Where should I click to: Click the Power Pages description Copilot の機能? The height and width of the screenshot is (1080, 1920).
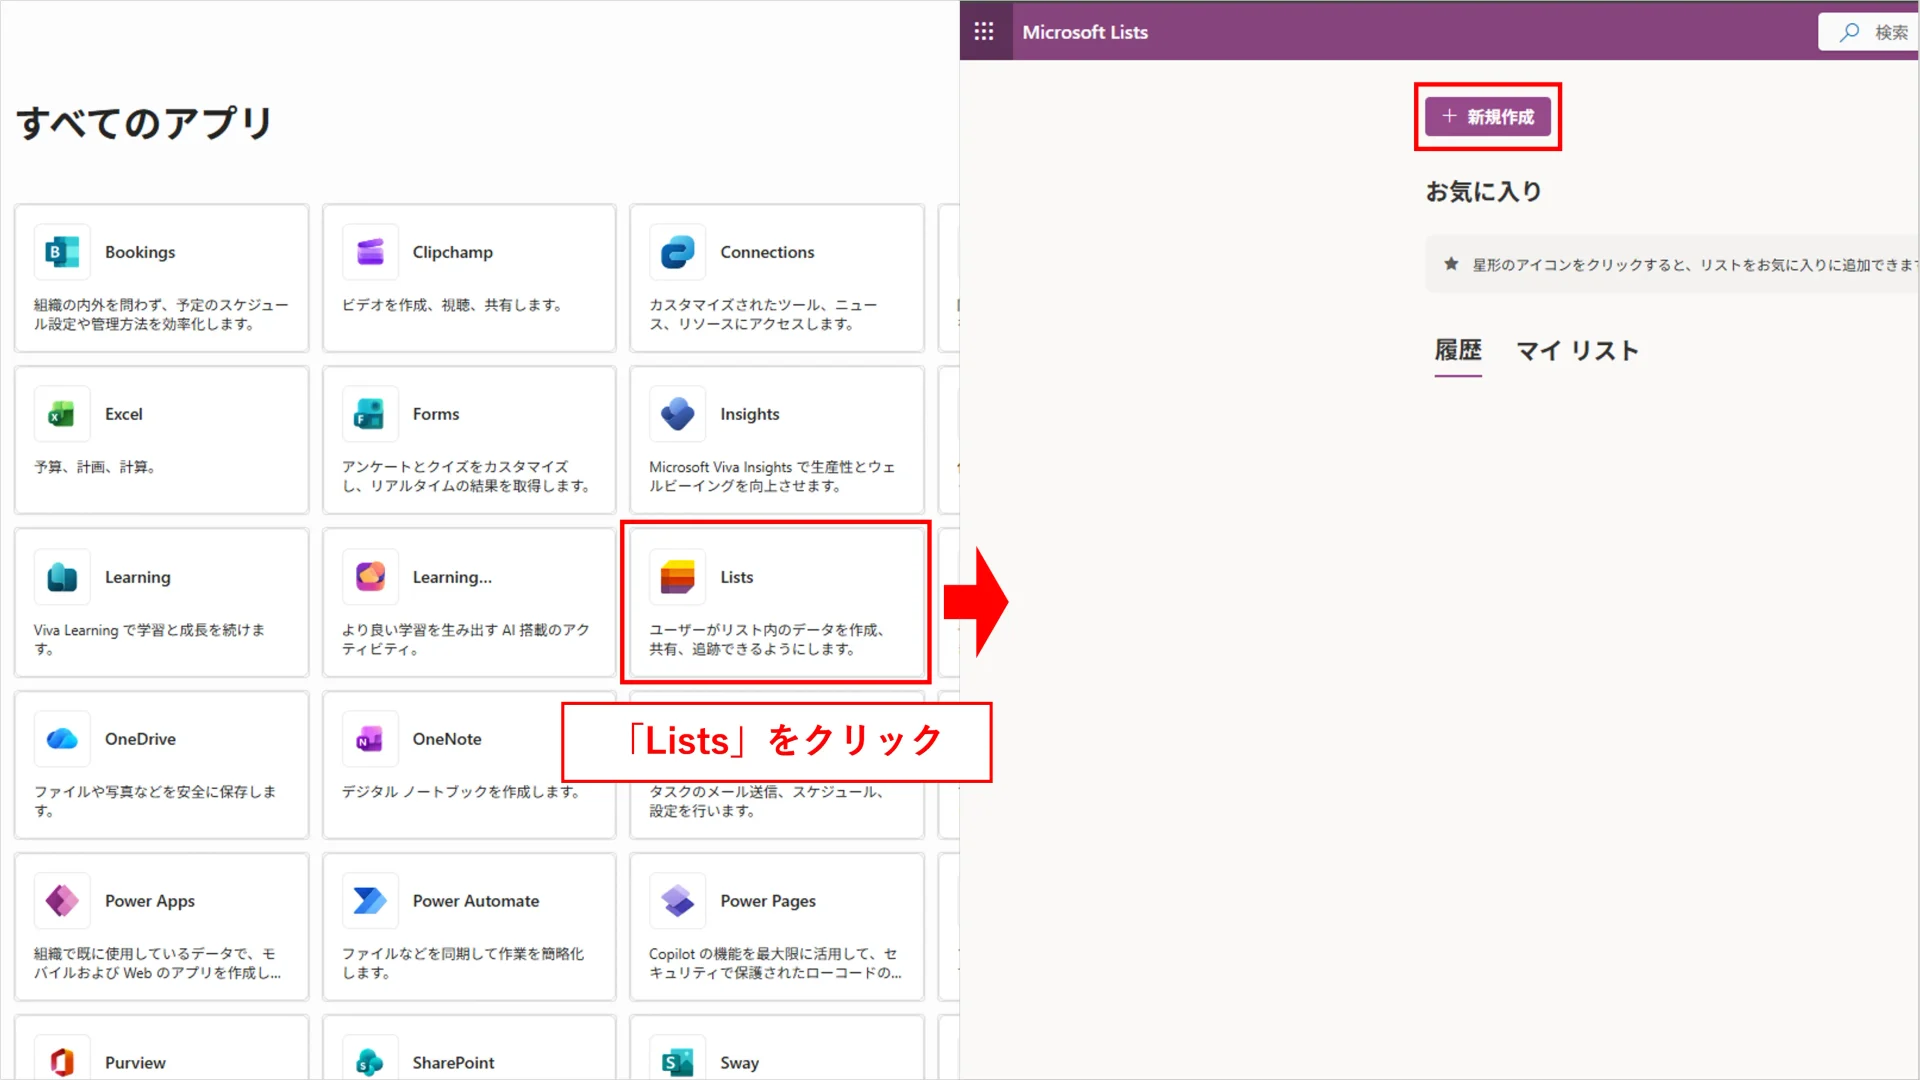[x=775, y=963]
